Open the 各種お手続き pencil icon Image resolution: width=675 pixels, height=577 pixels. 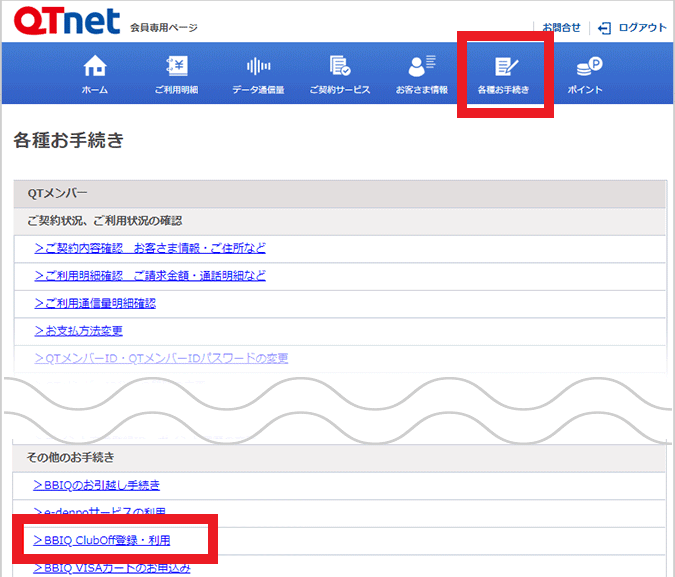click(x=506, y=66)
